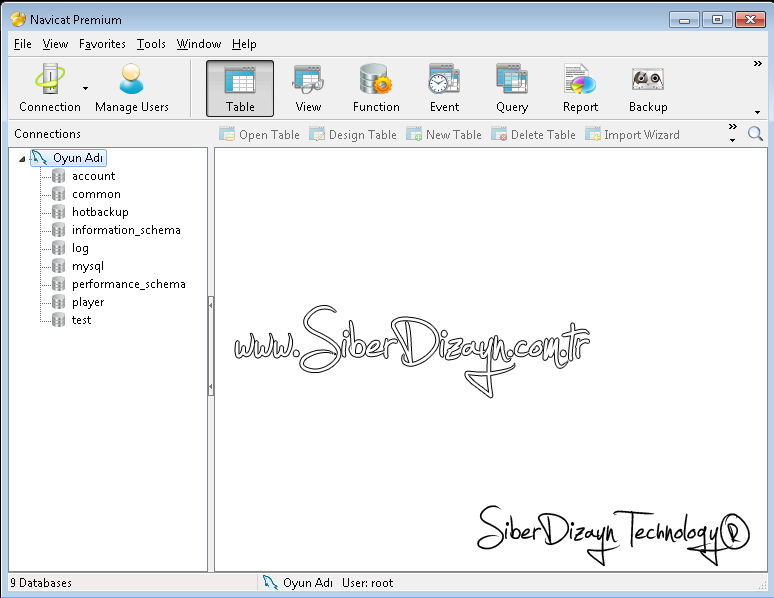Click the search magnifier icon
The width and height of the screenshot is (774, 598).
click(x=755, y=133)
